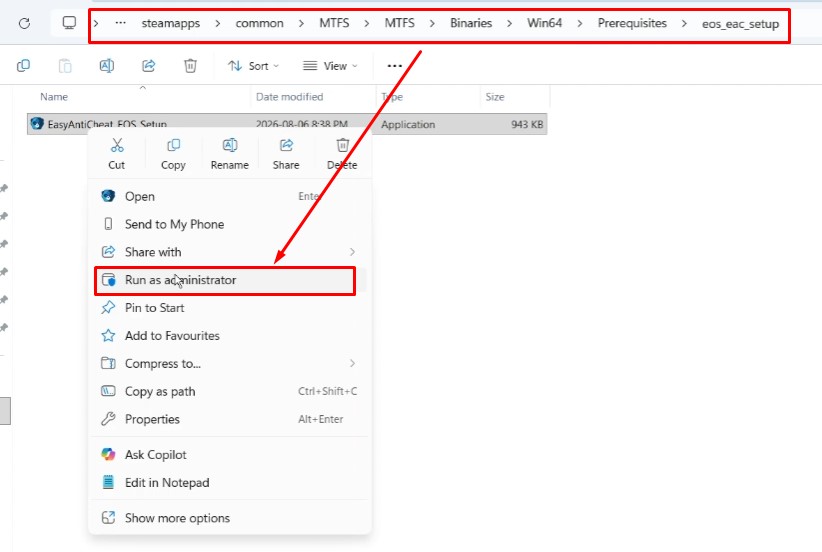This screenshot has width=822, height=552.
Task: Open the hidden breadcrumb ellipsis in the path
Action: (121, 23)
